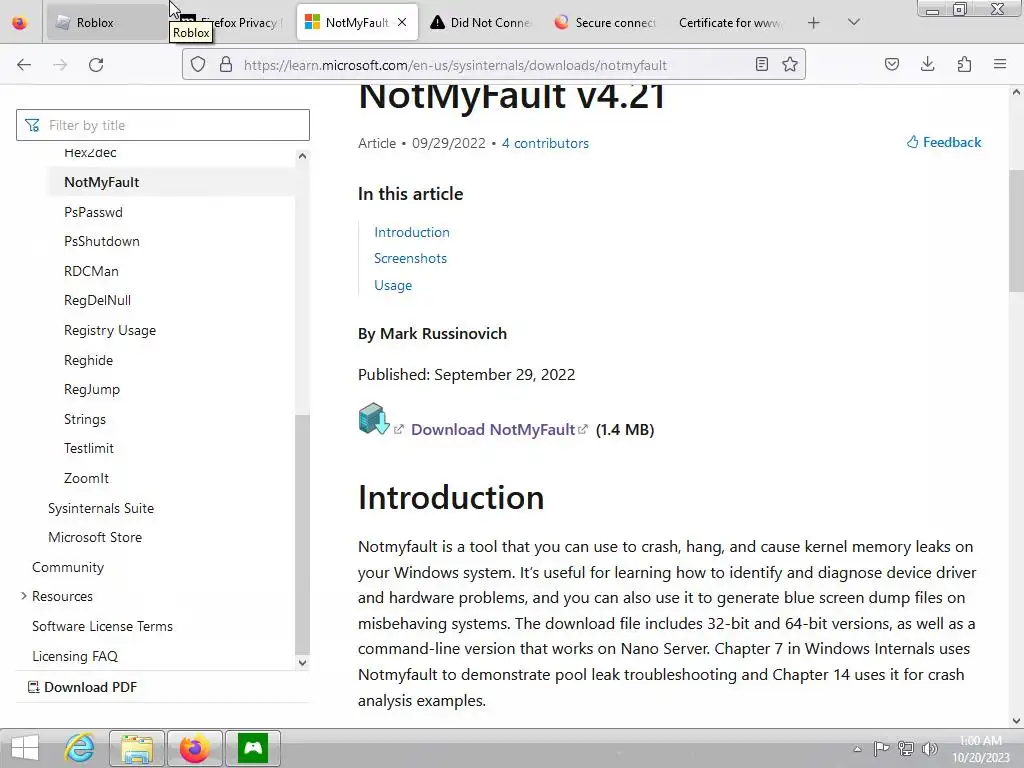Image resolution: width=1024 pixels, height=768 pixels.
Task: Open a new tab with plus button
Action: coord(814,23)
